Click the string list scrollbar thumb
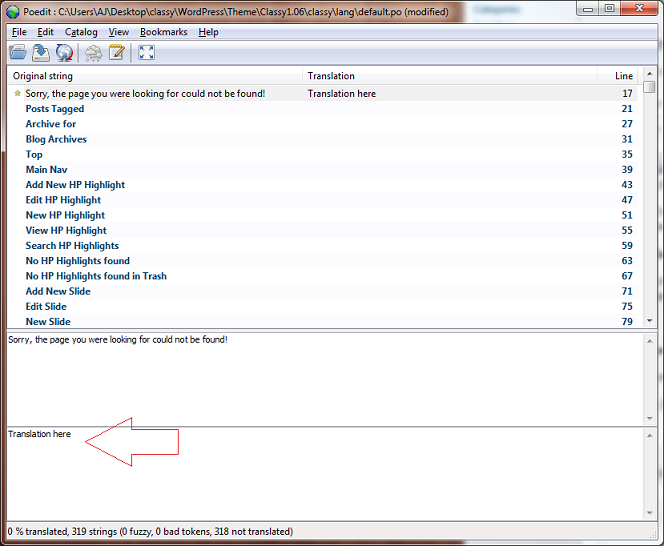This screenshot has width=664, height=546. [x=649, y=87]
